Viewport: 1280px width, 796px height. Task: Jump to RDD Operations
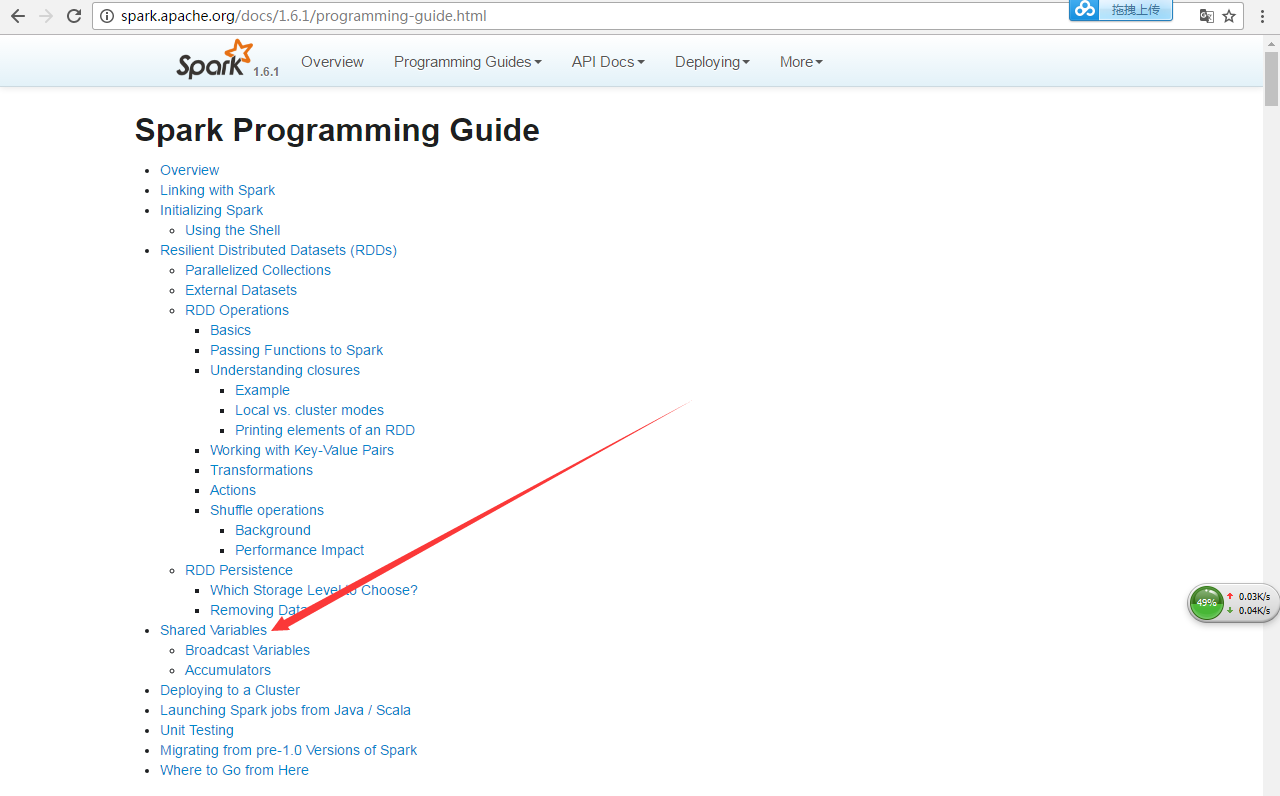237,310
